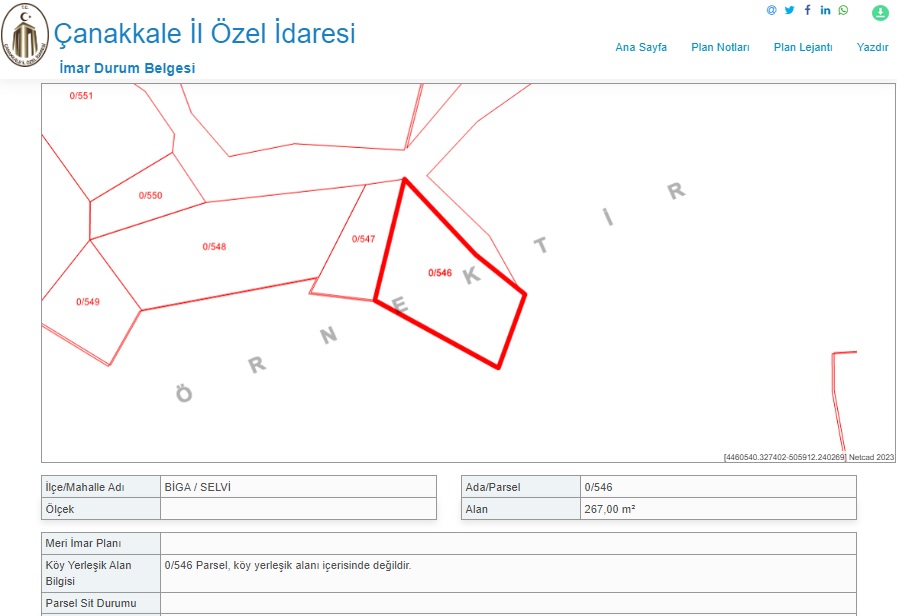Go to Ana Sayfa
Viewport: 897px width, 616px height.
(x=641, y=47)
